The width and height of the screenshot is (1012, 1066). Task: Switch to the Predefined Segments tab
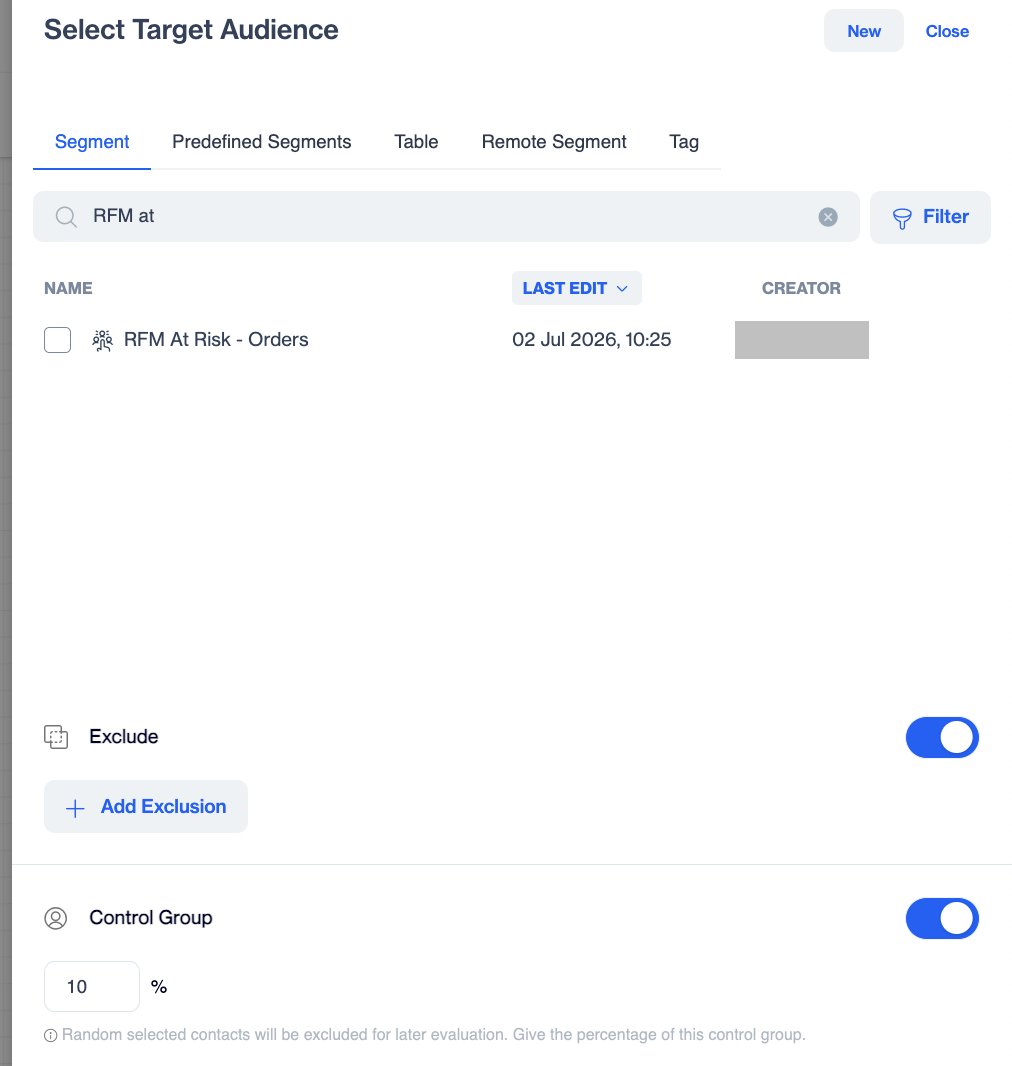[262, 141]
